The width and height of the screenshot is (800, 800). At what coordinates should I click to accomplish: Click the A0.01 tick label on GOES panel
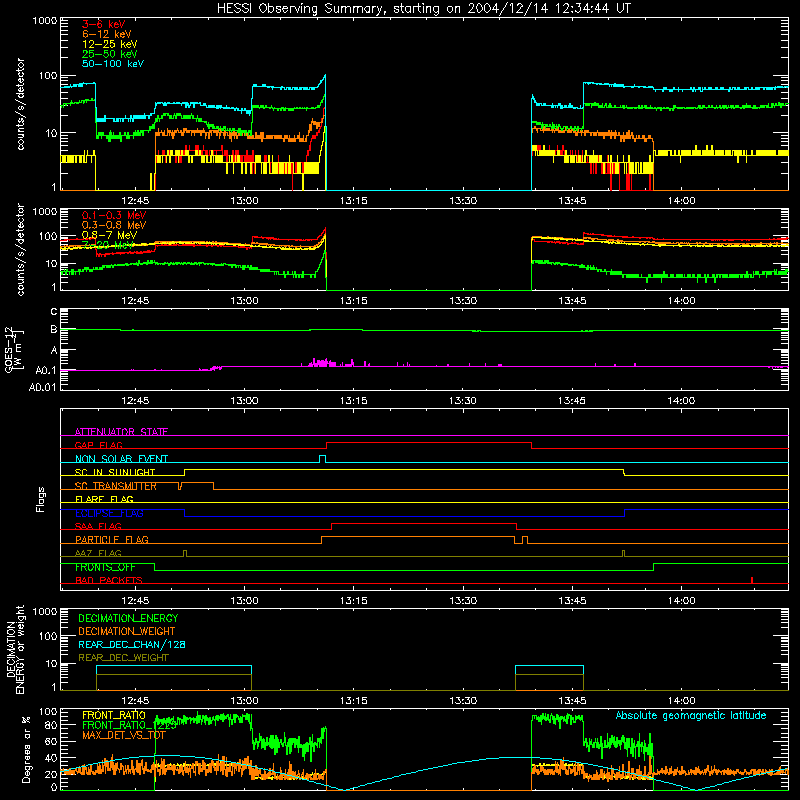click(x=42, y=387)
